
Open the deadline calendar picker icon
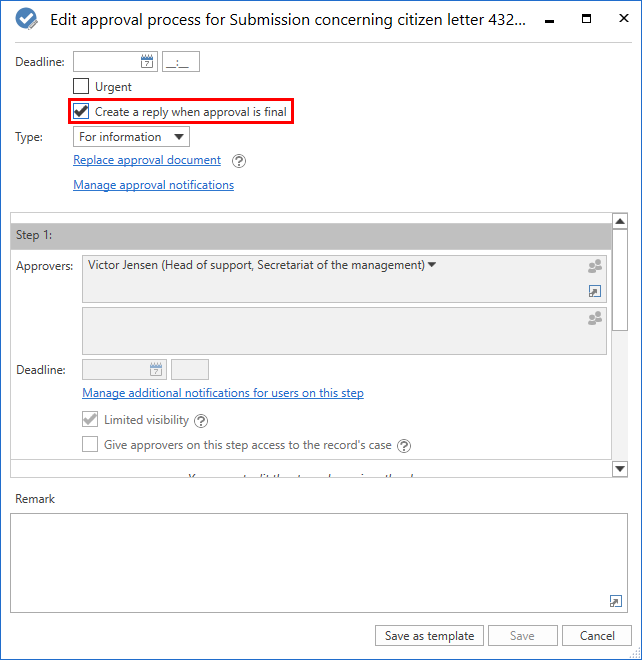[147, 62]
